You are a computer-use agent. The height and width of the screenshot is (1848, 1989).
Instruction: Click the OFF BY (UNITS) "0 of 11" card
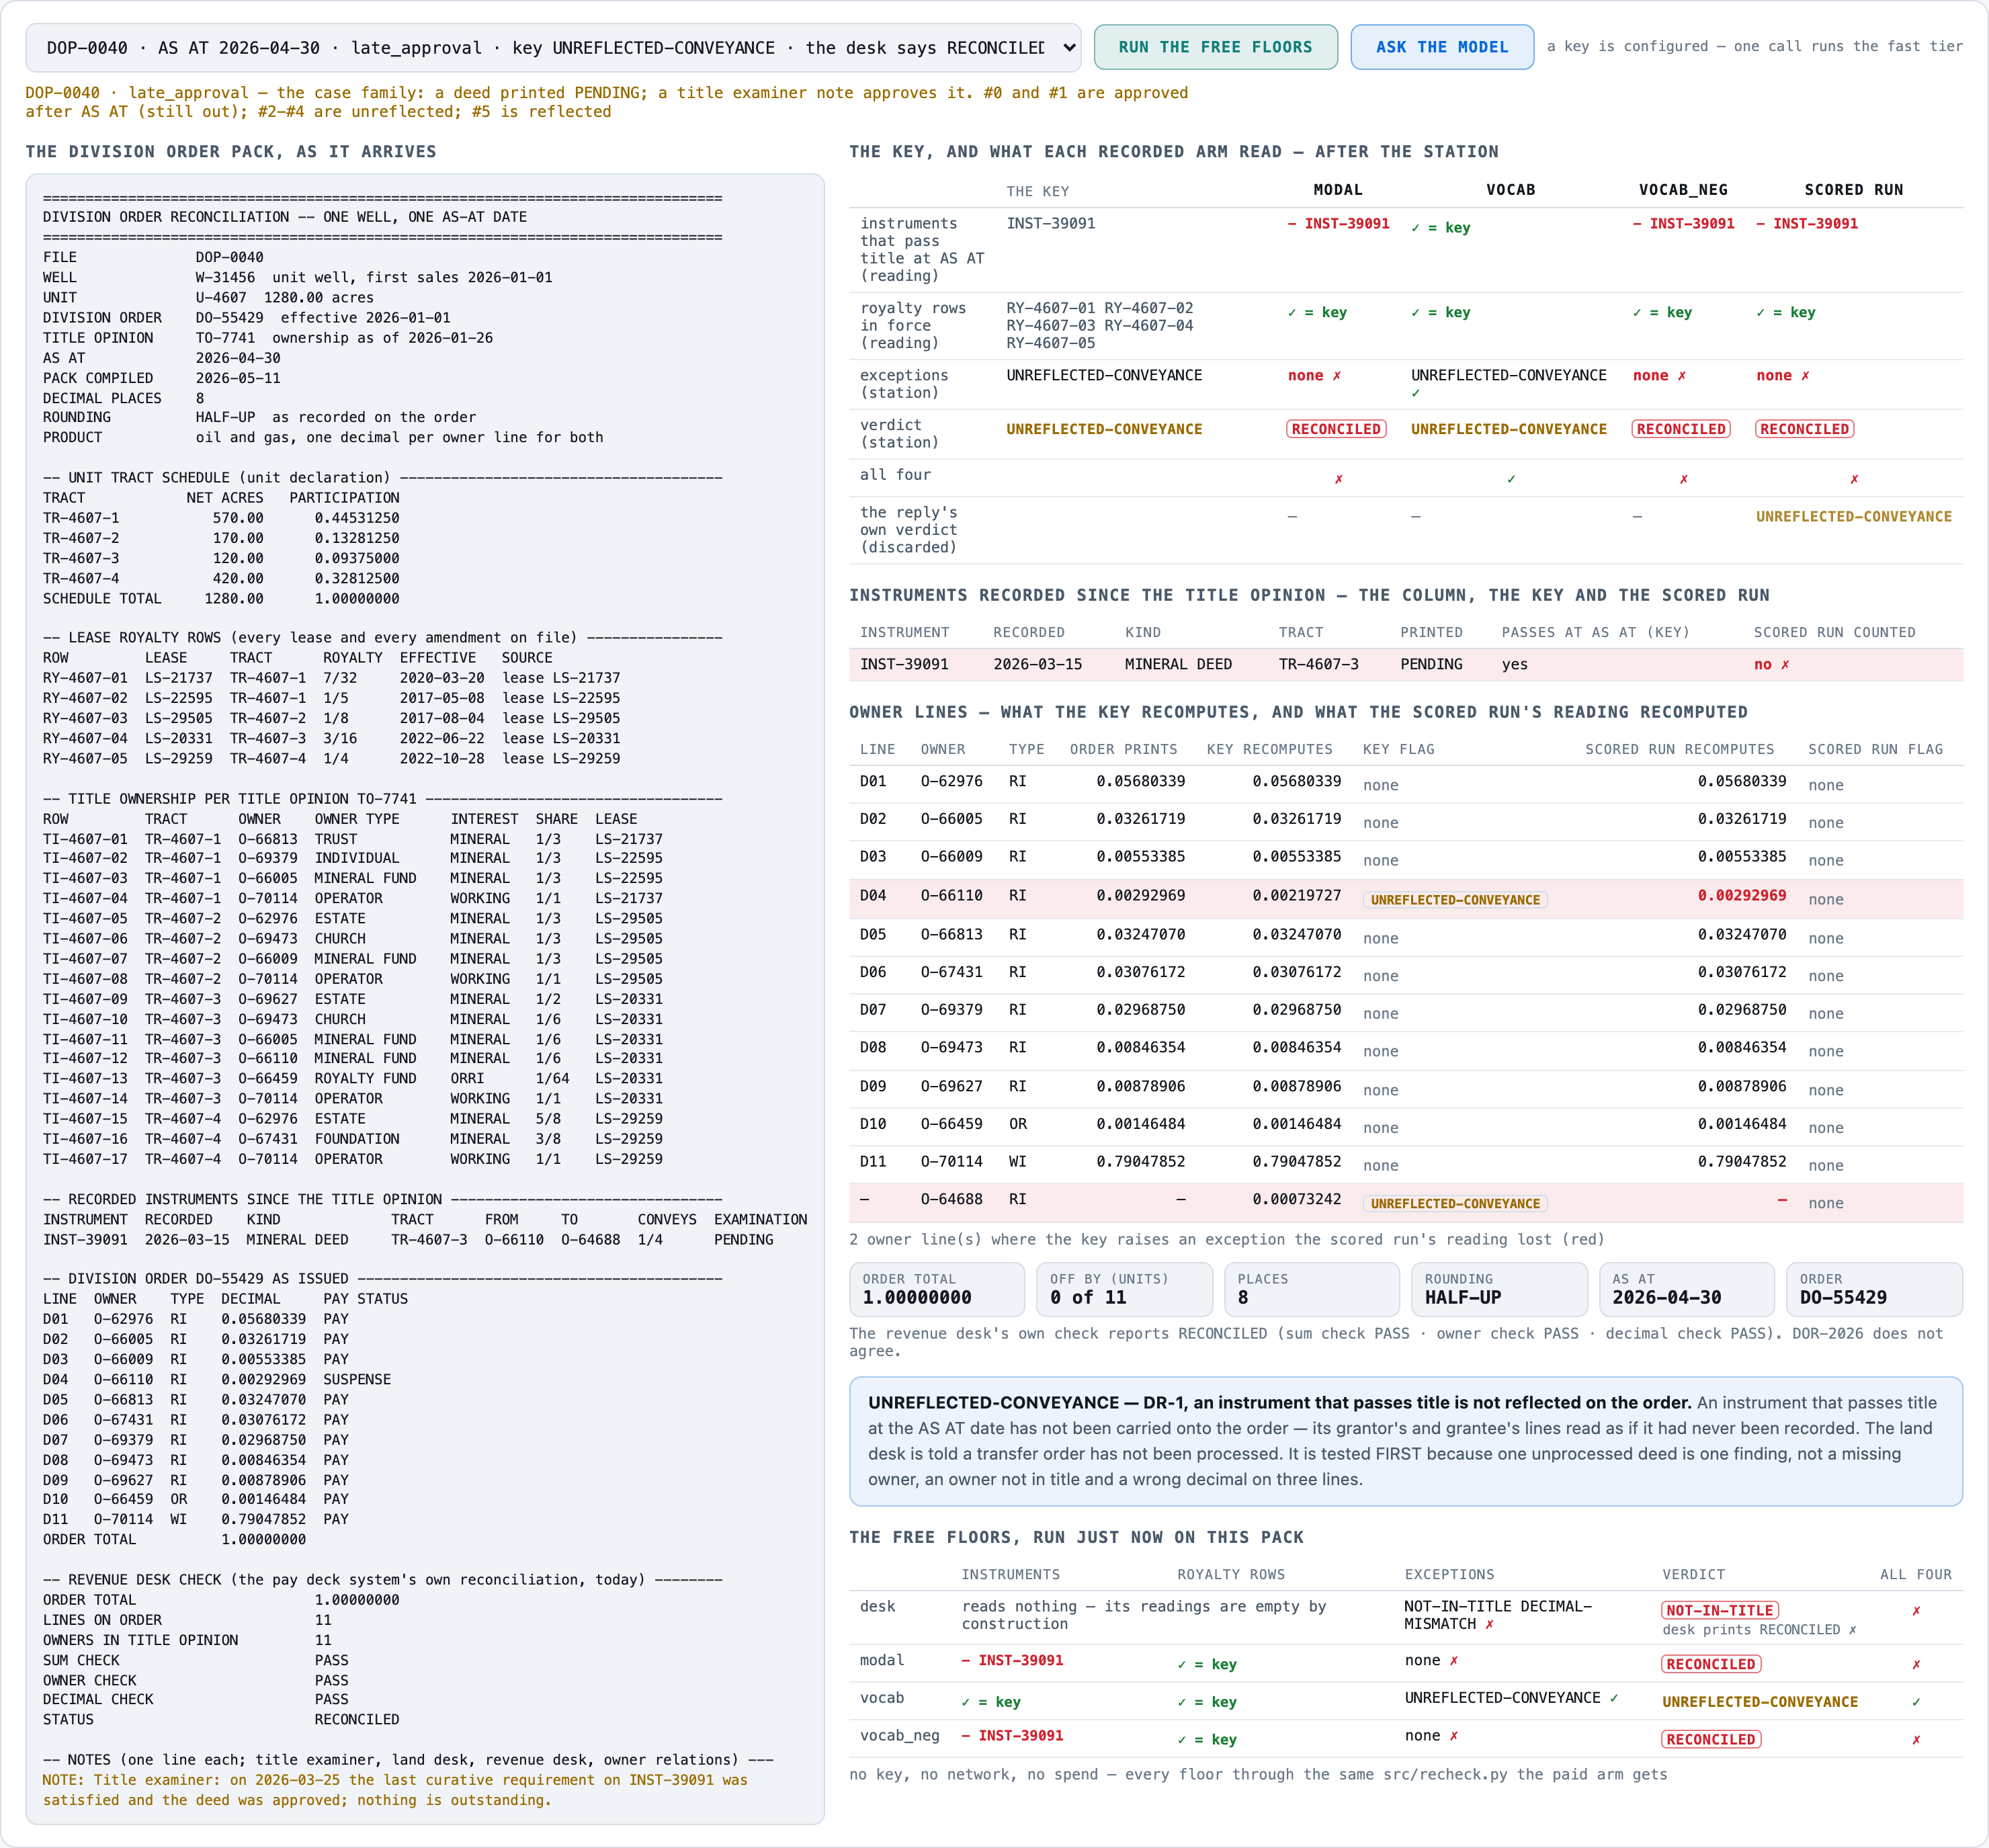pyautogui.click(x=1124, y=1289)
